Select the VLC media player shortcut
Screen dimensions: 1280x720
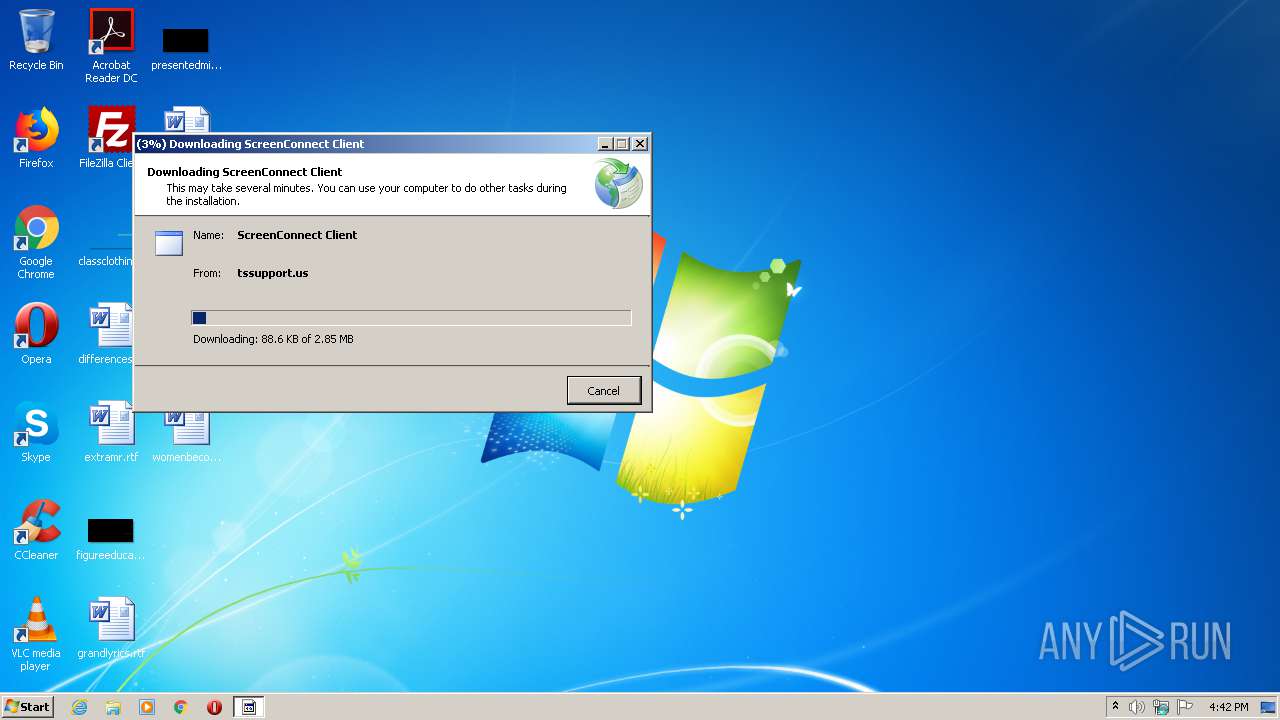36,635
